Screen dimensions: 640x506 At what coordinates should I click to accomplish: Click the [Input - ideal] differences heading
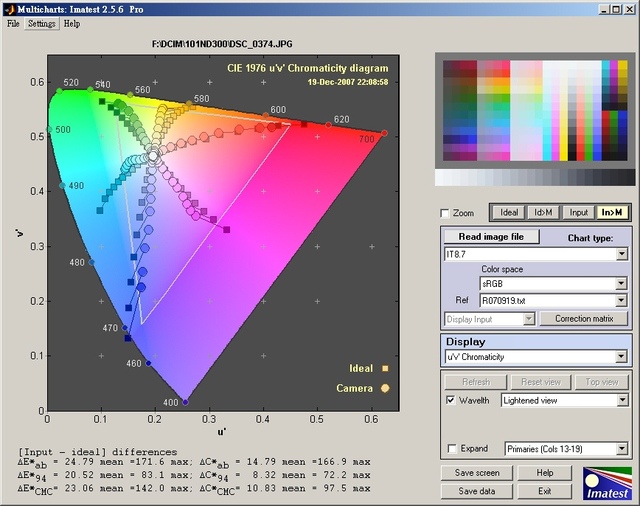[98, 452]
